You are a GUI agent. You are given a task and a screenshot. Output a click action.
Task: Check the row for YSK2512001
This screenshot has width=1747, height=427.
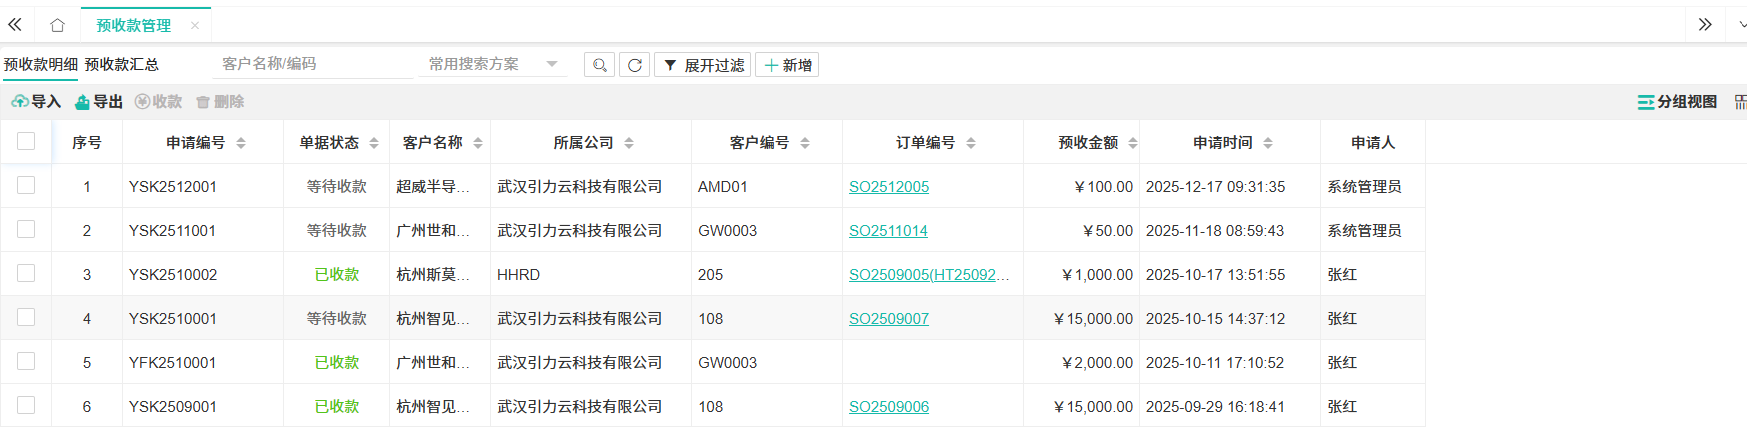[26, 186]
